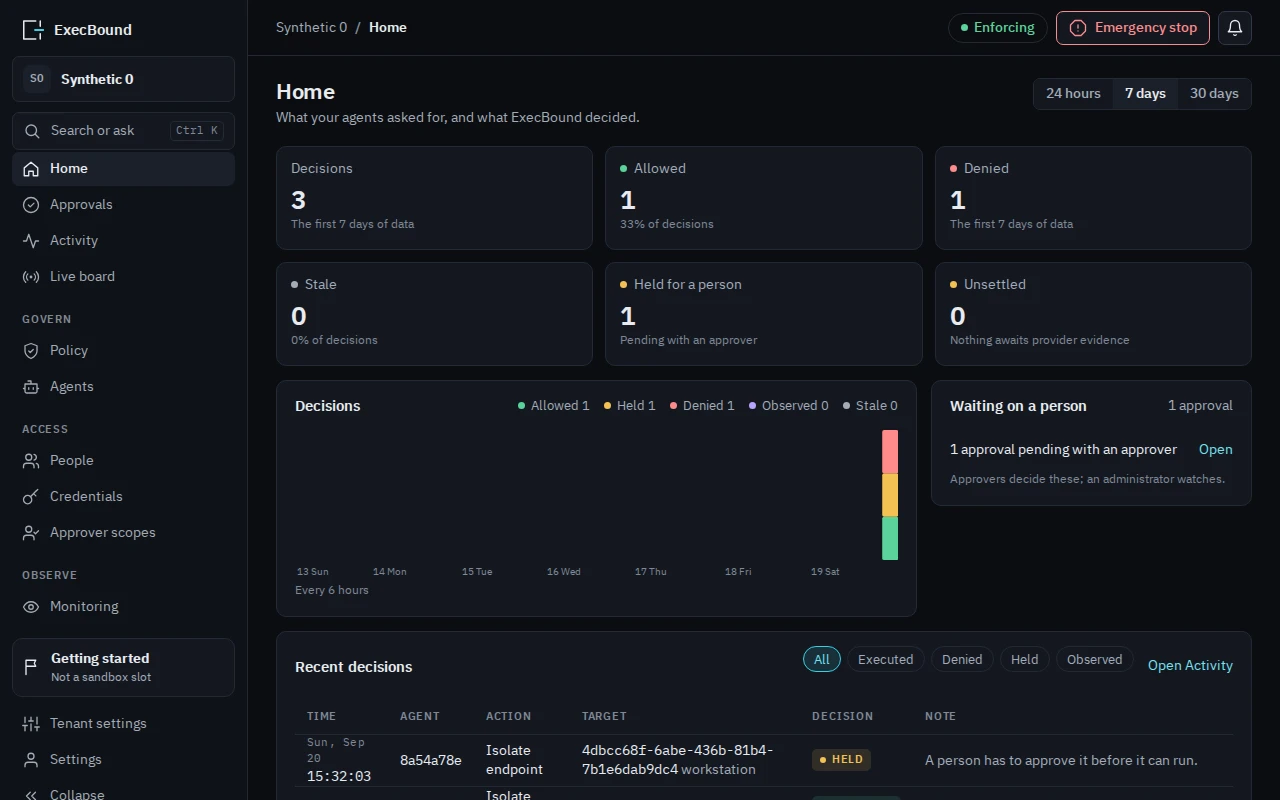Screen dimensions: 1280x800
Task: Click the green Allowed chart bar segment
Action: (890, 538)
